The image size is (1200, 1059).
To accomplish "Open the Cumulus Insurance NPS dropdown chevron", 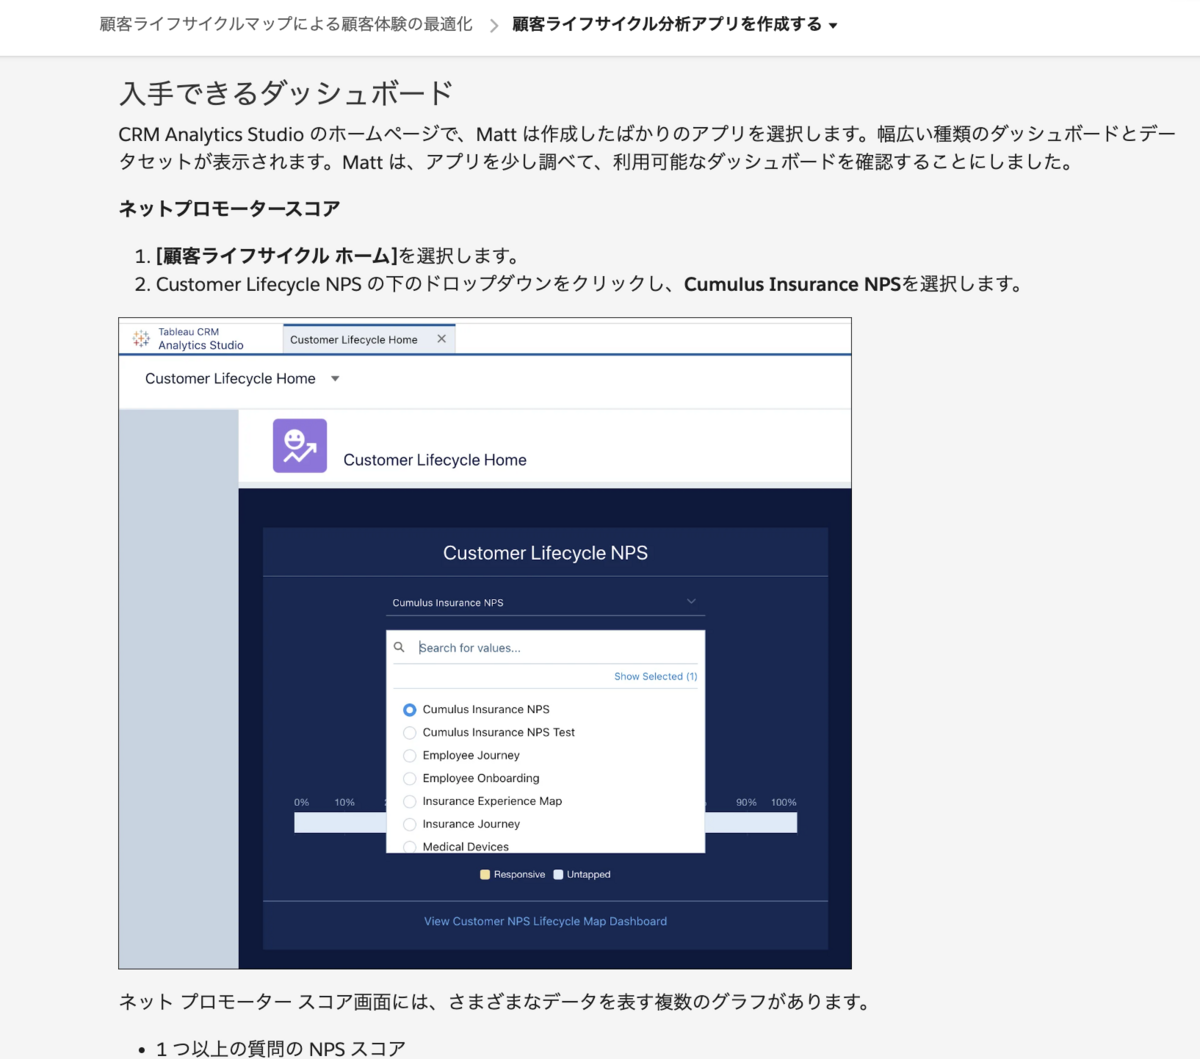I will [x=690, y=600].
